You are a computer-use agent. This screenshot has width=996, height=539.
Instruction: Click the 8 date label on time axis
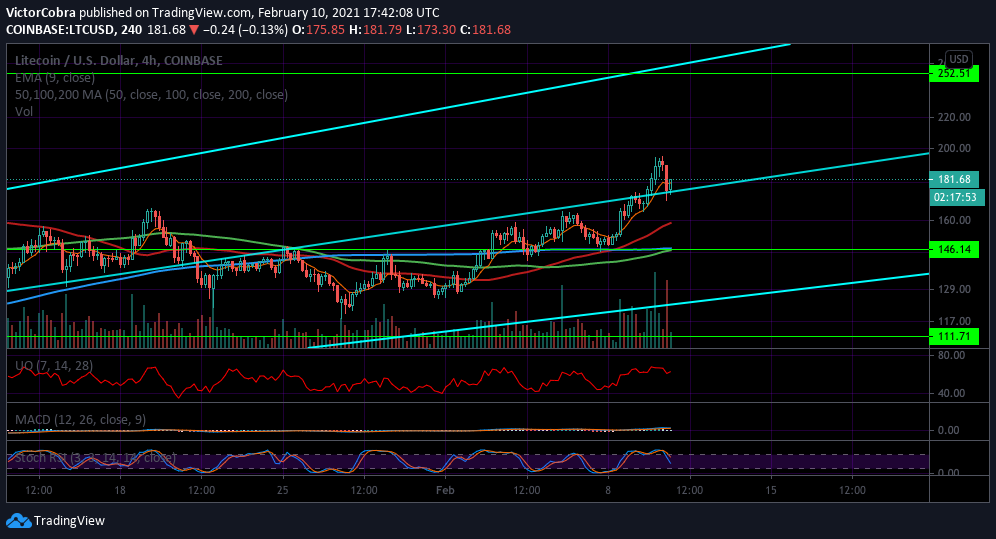tap(608, 490)
